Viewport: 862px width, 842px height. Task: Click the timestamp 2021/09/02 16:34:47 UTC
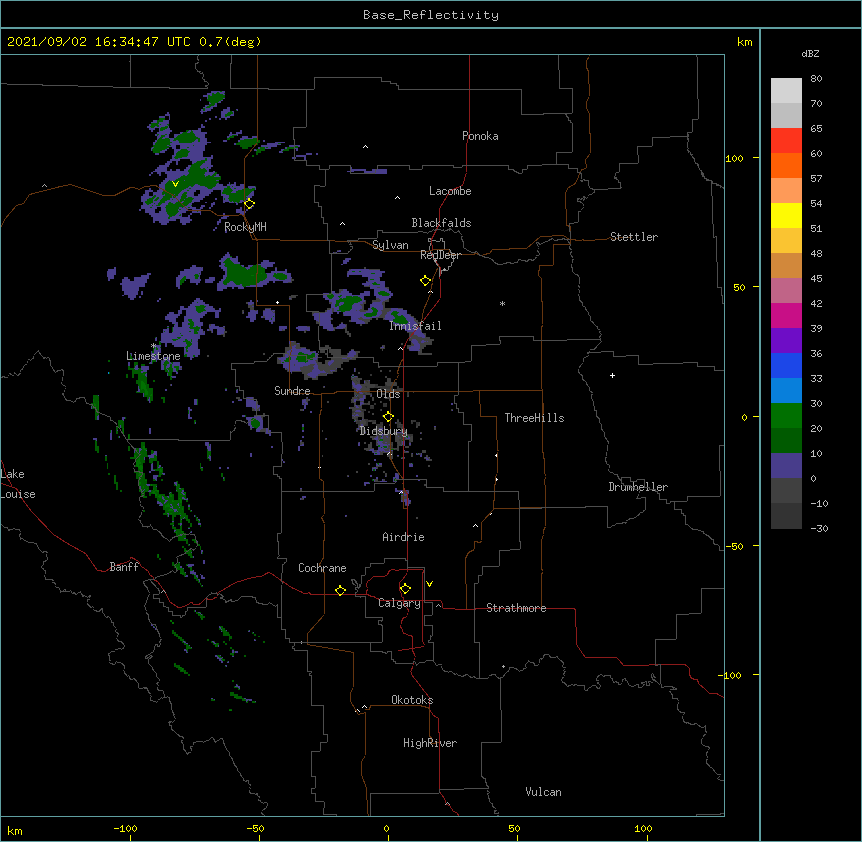pyautogui.click(x=99, y=42)
